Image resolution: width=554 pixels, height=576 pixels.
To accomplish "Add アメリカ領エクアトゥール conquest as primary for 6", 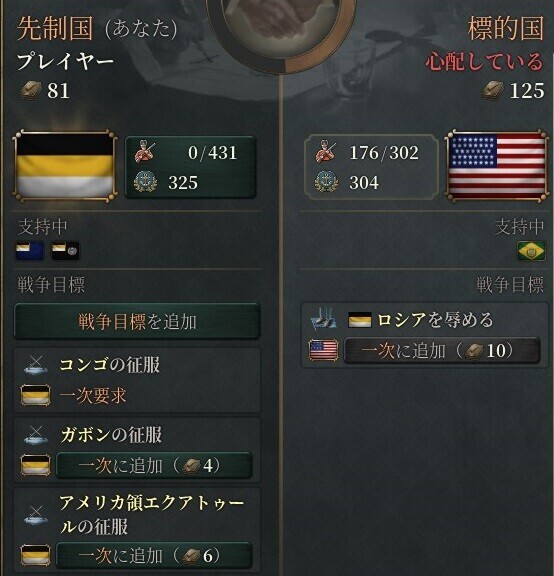I will (154, 555).
